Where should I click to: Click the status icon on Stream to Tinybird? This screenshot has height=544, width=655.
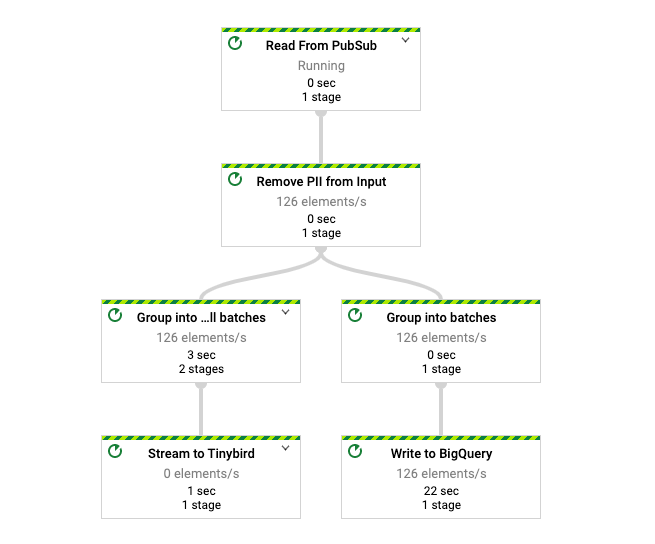115,452
